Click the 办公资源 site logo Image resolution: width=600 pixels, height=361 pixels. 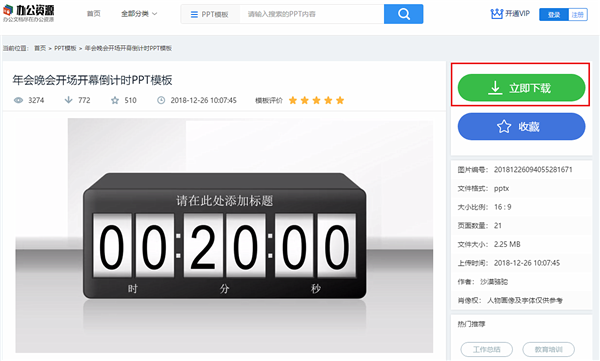[29, 13]
